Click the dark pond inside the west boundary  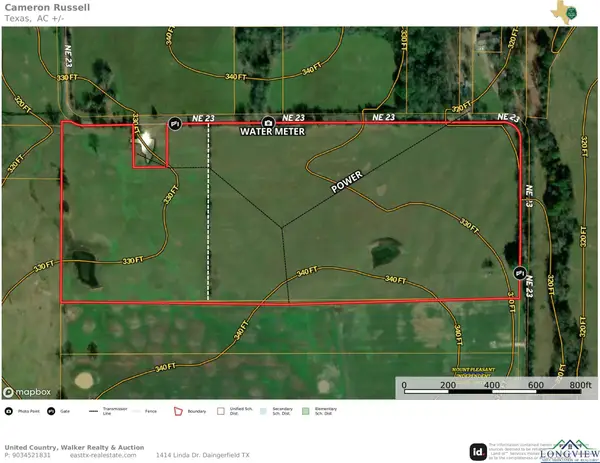86,269
